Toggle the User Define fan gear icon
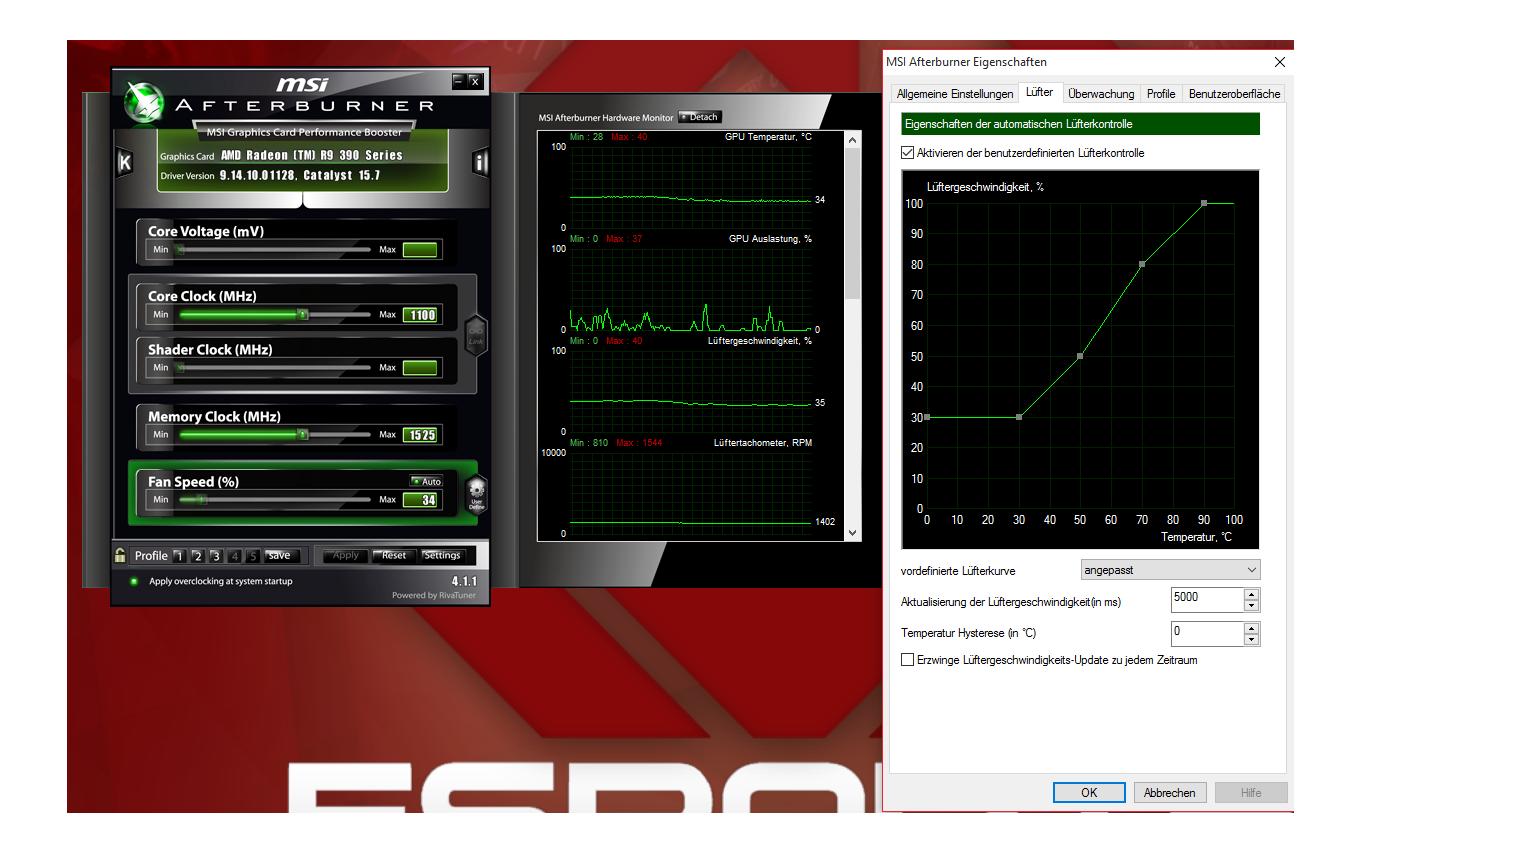 coord(477,493)
